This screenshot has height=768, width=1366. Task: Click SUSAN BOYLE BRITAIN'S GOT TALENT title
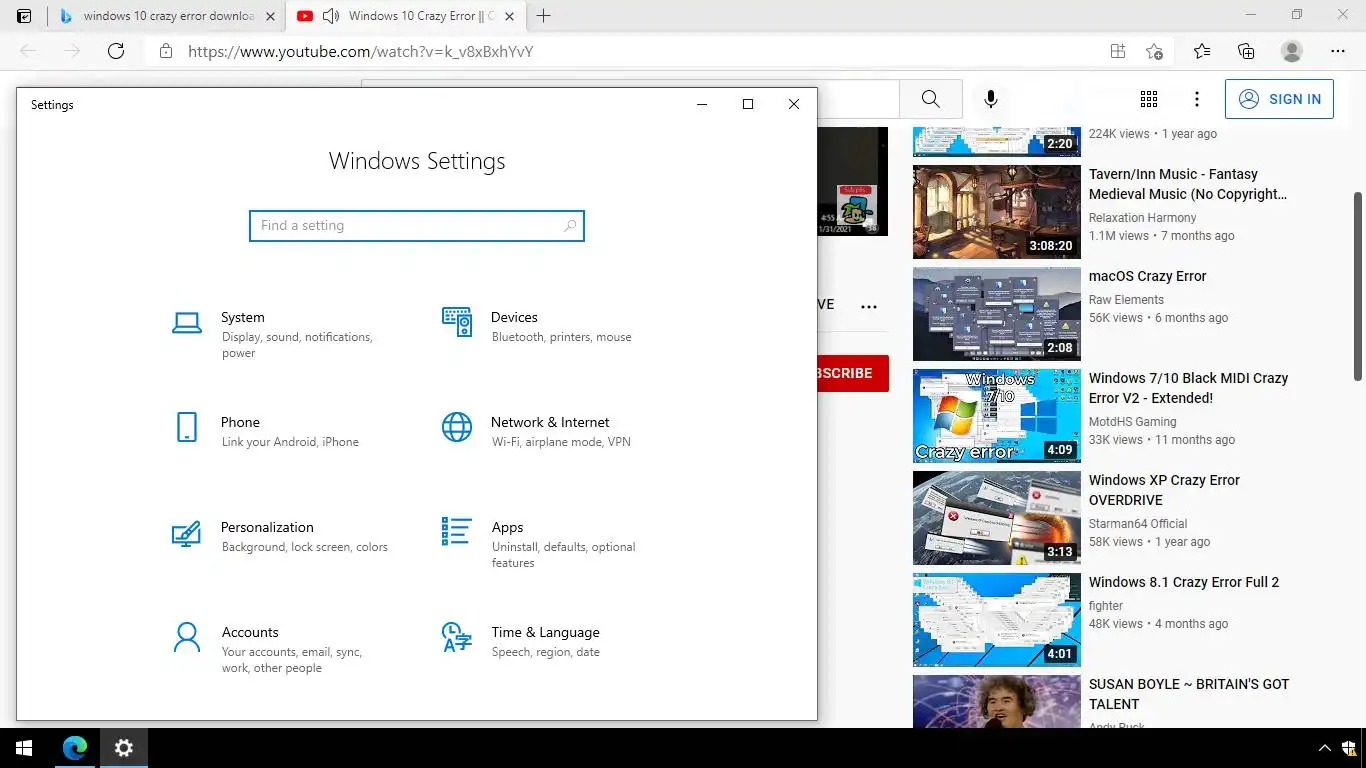(1189, 694)
